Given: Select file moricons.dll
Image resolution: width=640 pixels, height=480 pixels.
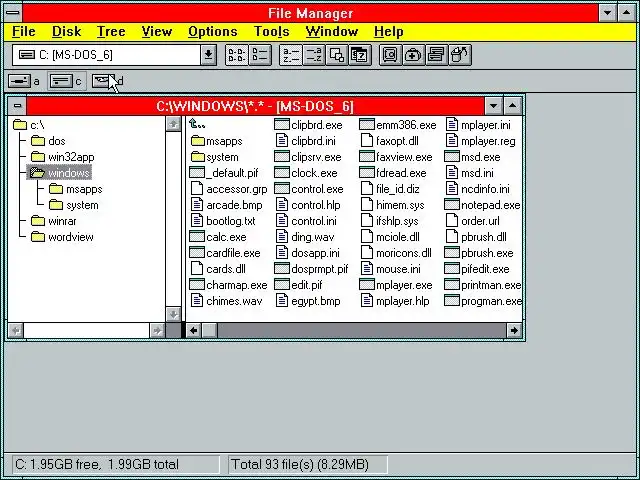Looking at the screenshot, I should [396, 253].
